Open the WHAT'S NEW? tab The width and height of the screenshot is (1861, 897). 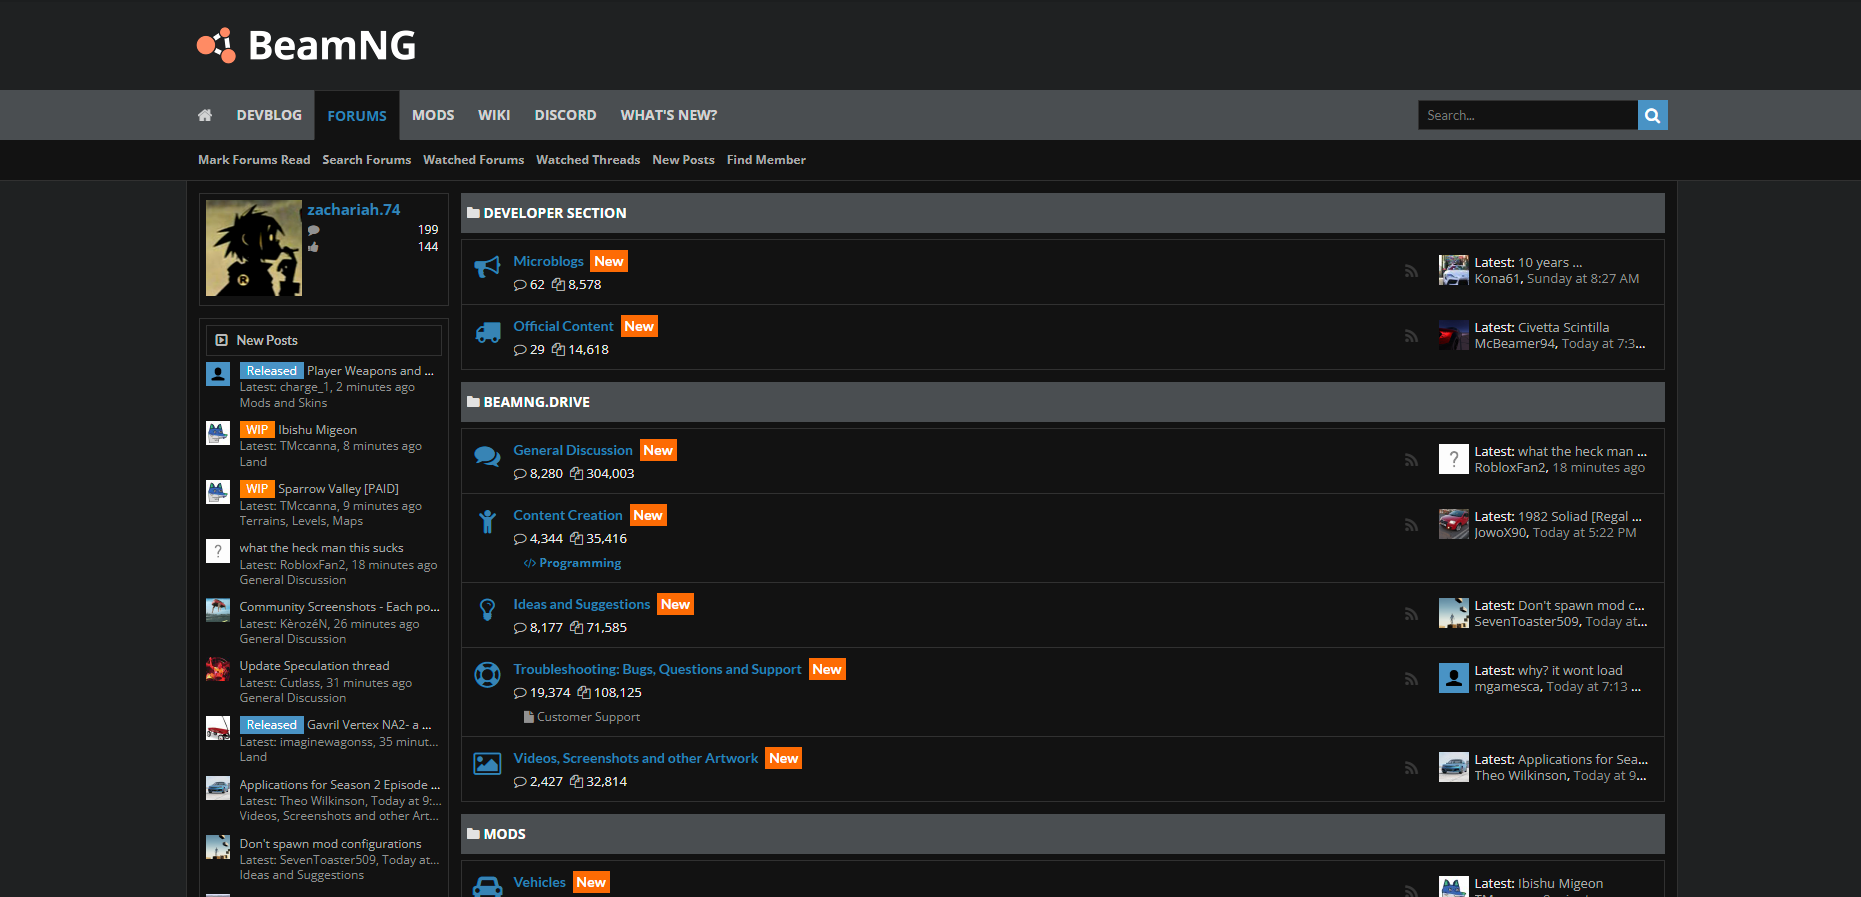point(669,115)
